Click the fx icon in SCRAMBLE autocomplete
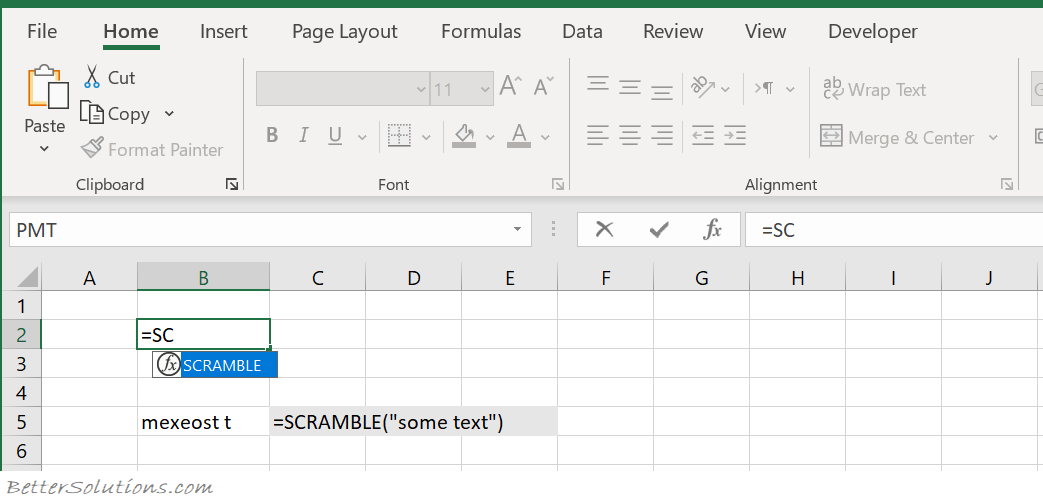 (x=168, y=365)
